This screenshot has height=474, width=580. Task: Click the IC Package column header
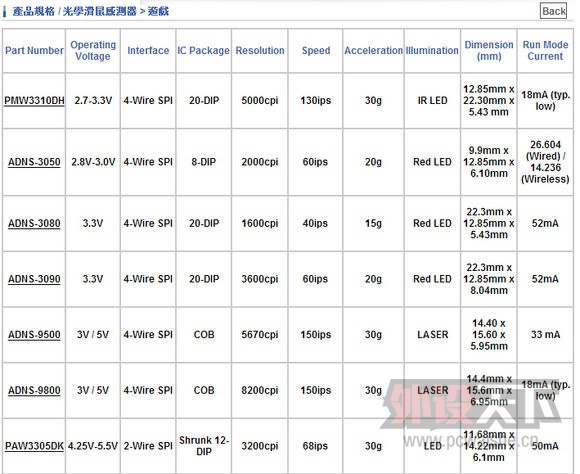pos(203,50)
